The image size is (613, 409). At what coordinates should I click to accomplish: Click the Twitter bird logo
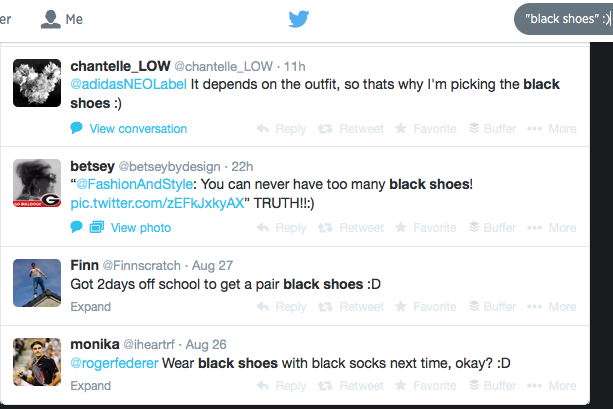(x=301, y=19)
